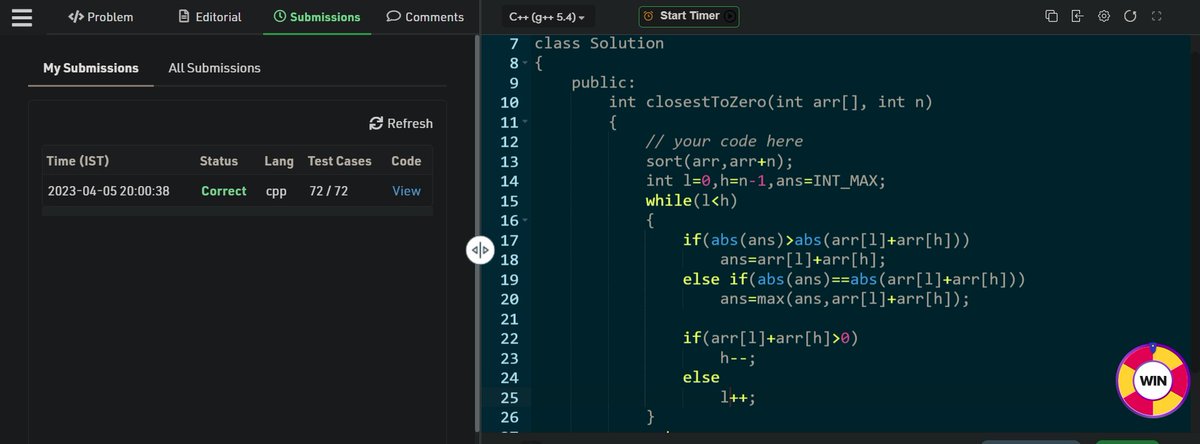
Task: Click the timestamp 2023-04-05 20:00:38
Action: [x=108, y=191]
